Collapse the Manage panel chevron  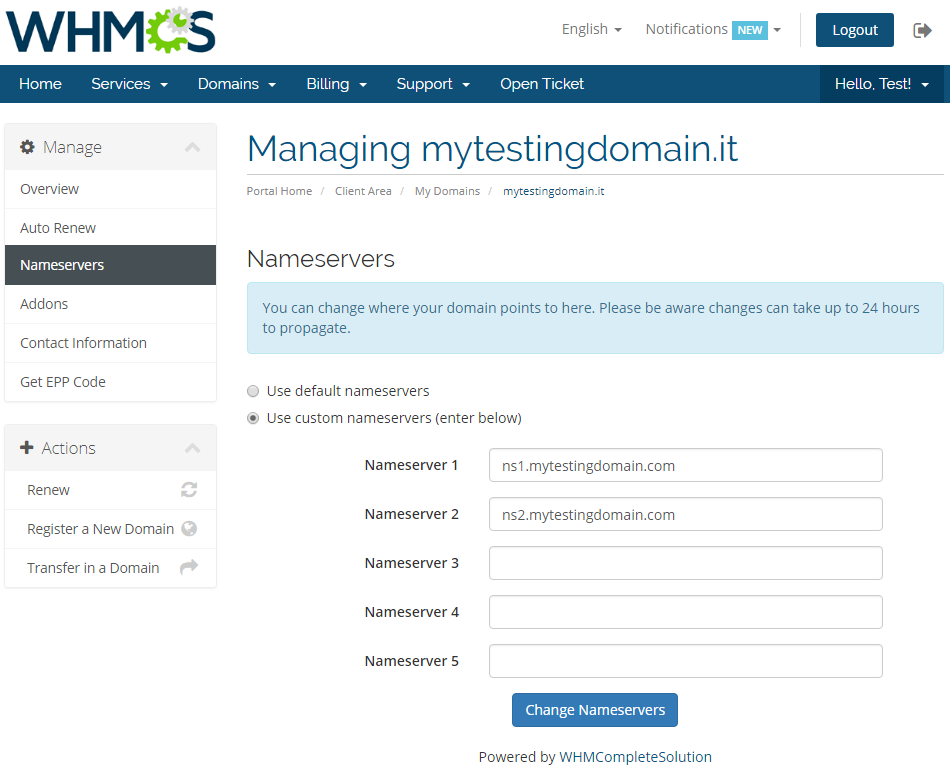point(193,147)
